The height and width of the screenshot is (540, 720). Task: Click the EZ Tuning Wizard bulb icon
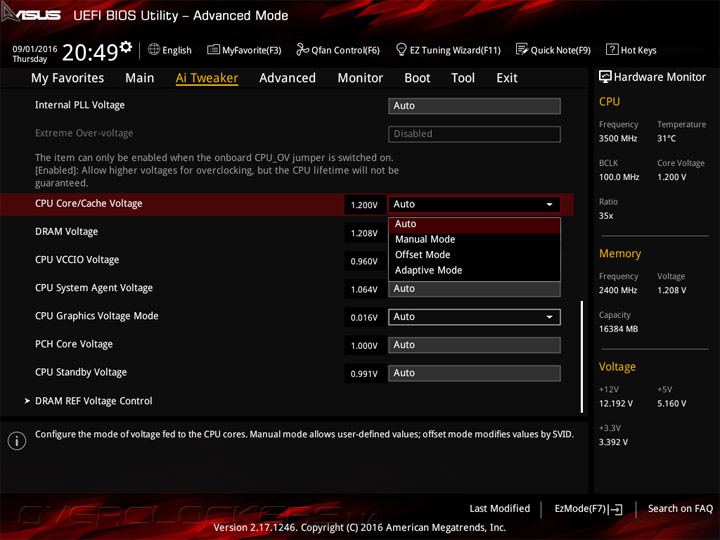401,49
